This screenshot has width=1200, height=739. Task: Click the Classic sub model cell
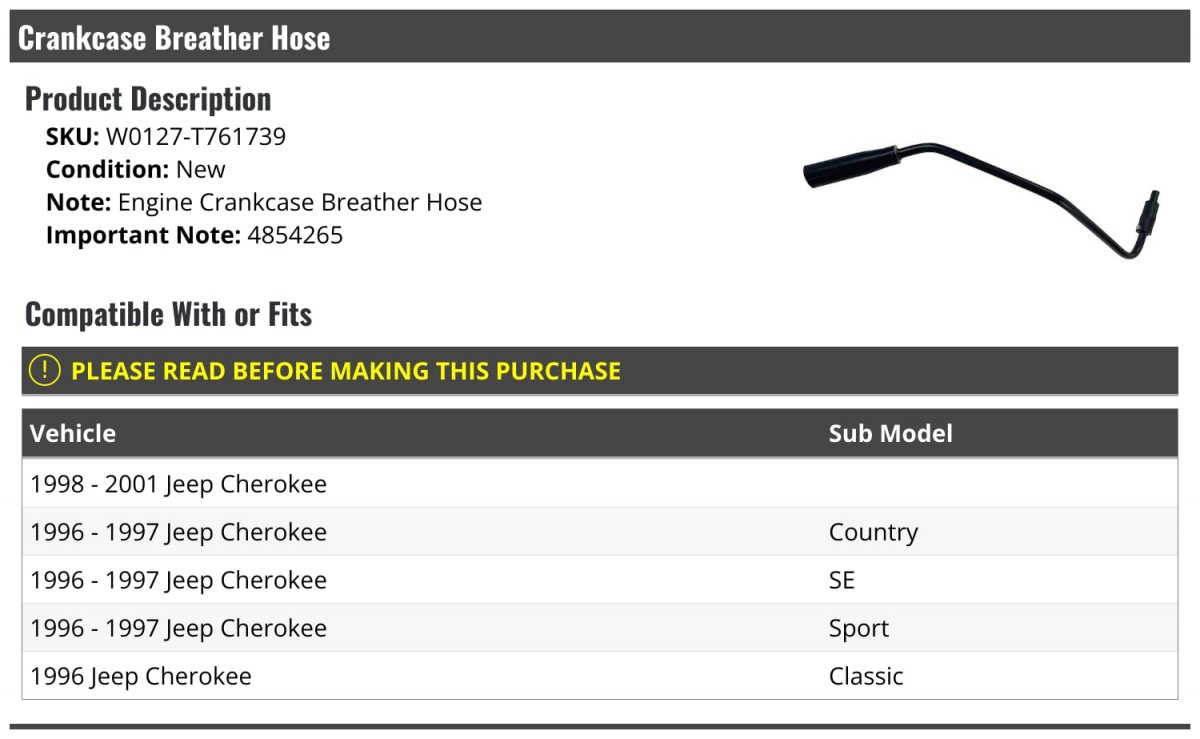click(866, 676)
